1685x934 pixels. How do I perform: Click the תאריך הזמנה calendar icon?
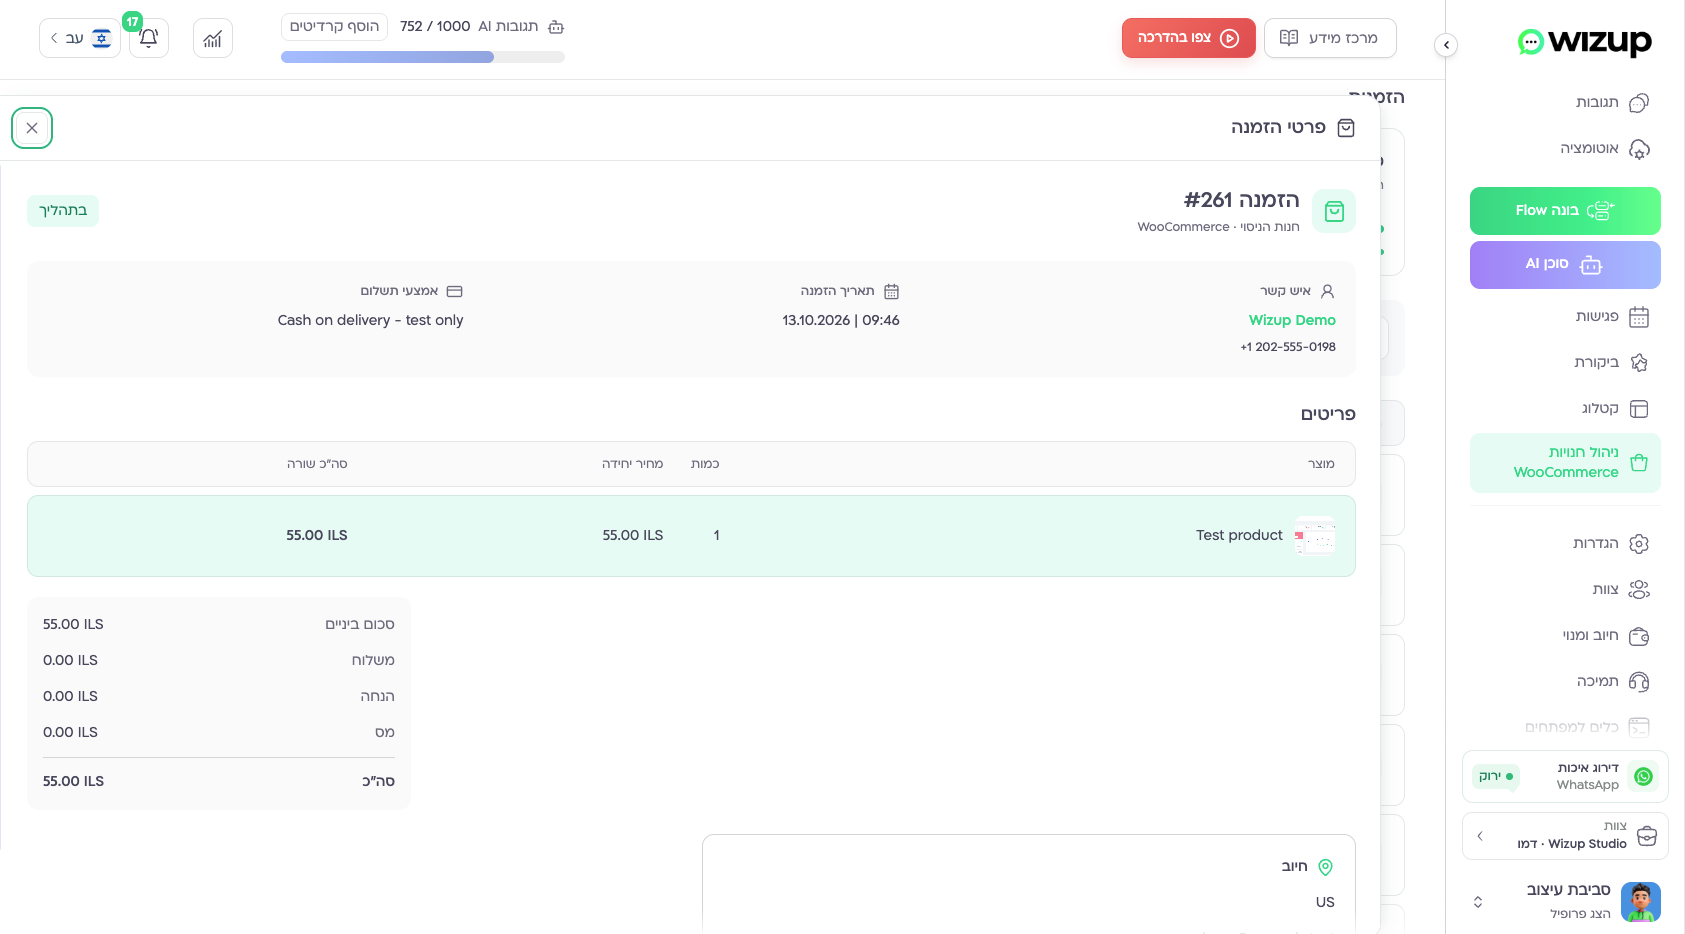click(892, 292)
